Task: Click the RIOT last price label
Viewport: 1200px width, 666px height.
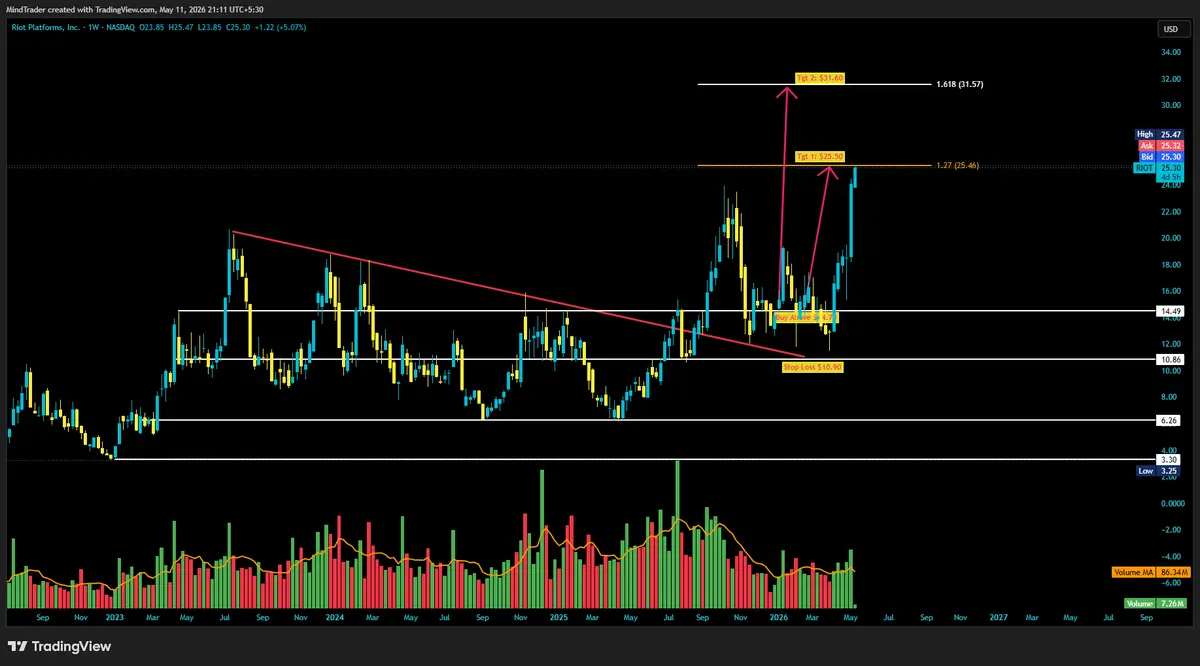Action: click(1160, 169)
